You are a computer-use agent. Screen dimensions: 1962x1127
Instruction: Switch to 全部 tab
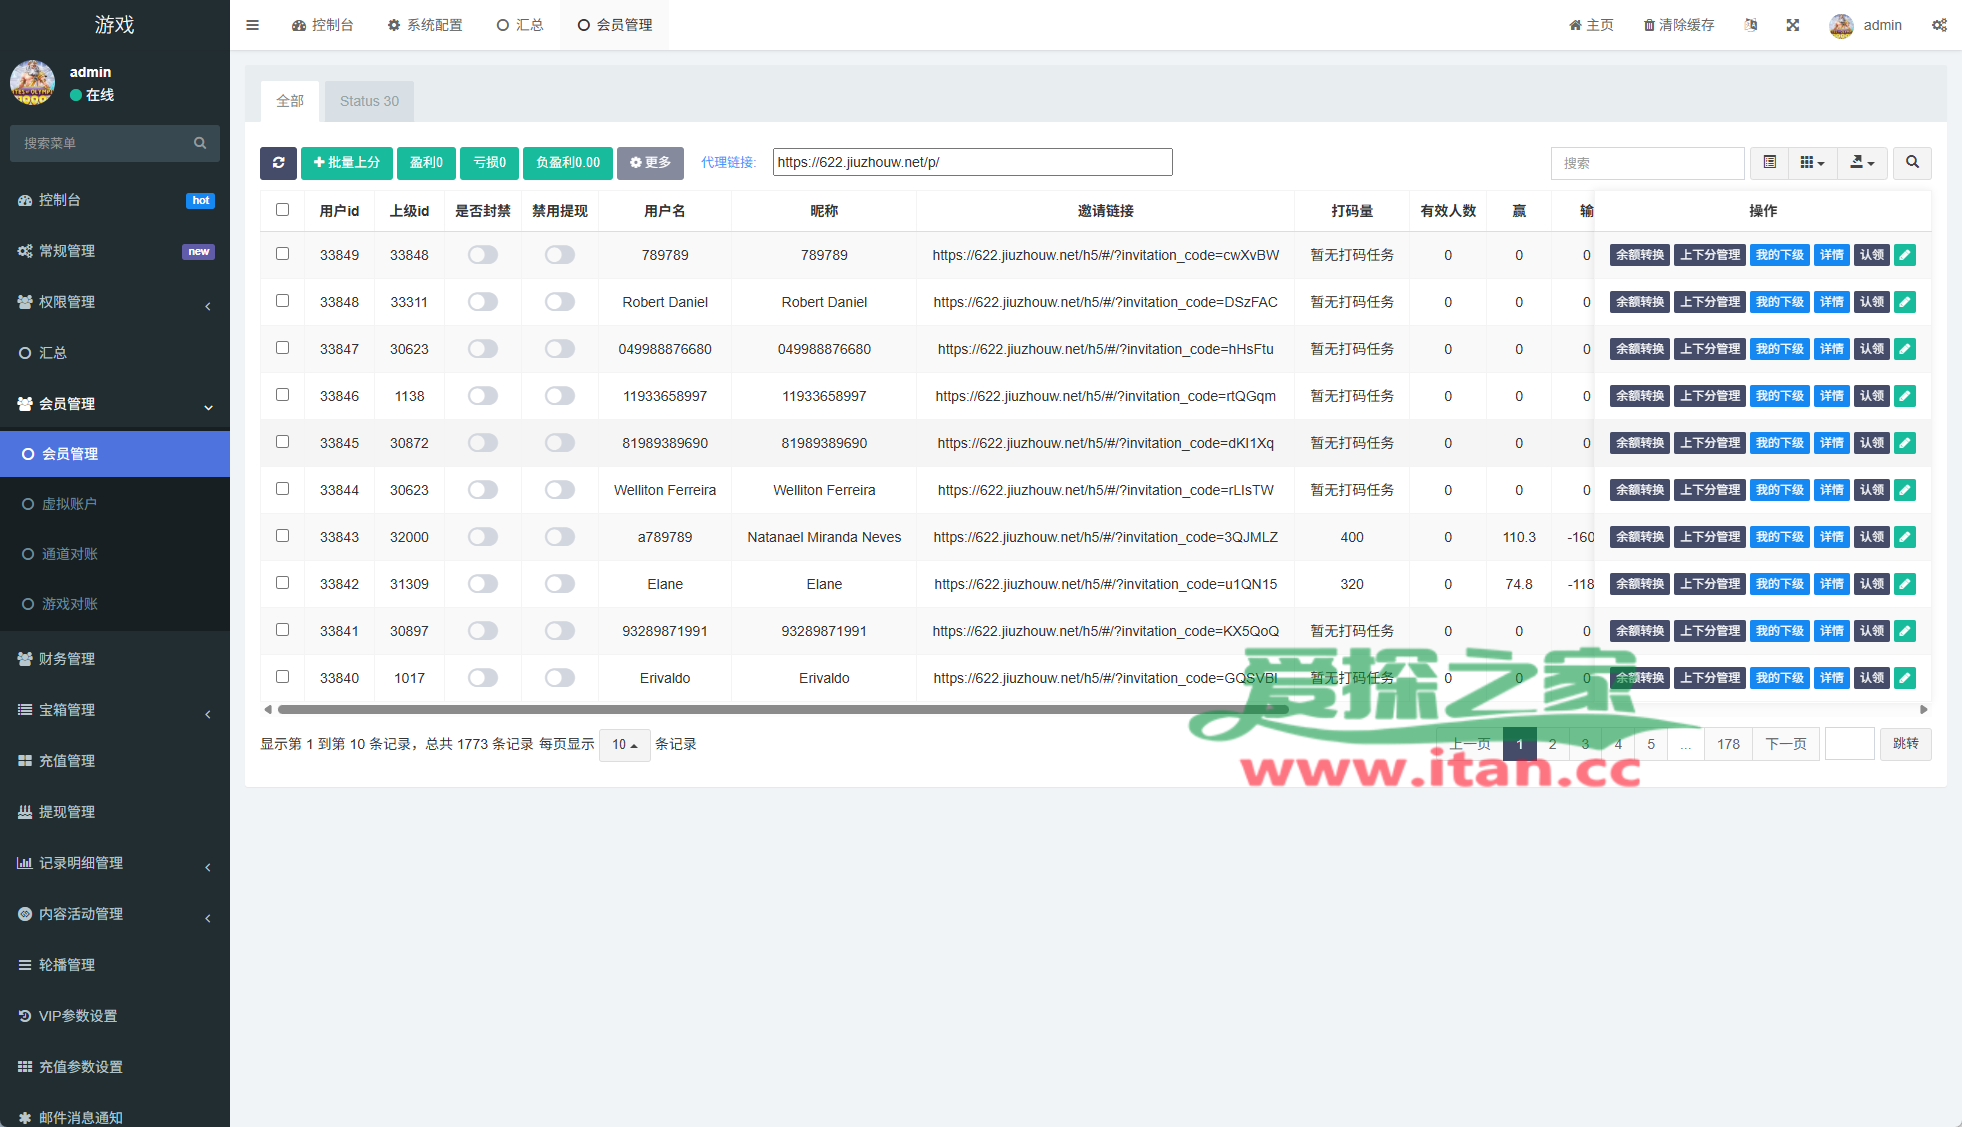[290, 101]
